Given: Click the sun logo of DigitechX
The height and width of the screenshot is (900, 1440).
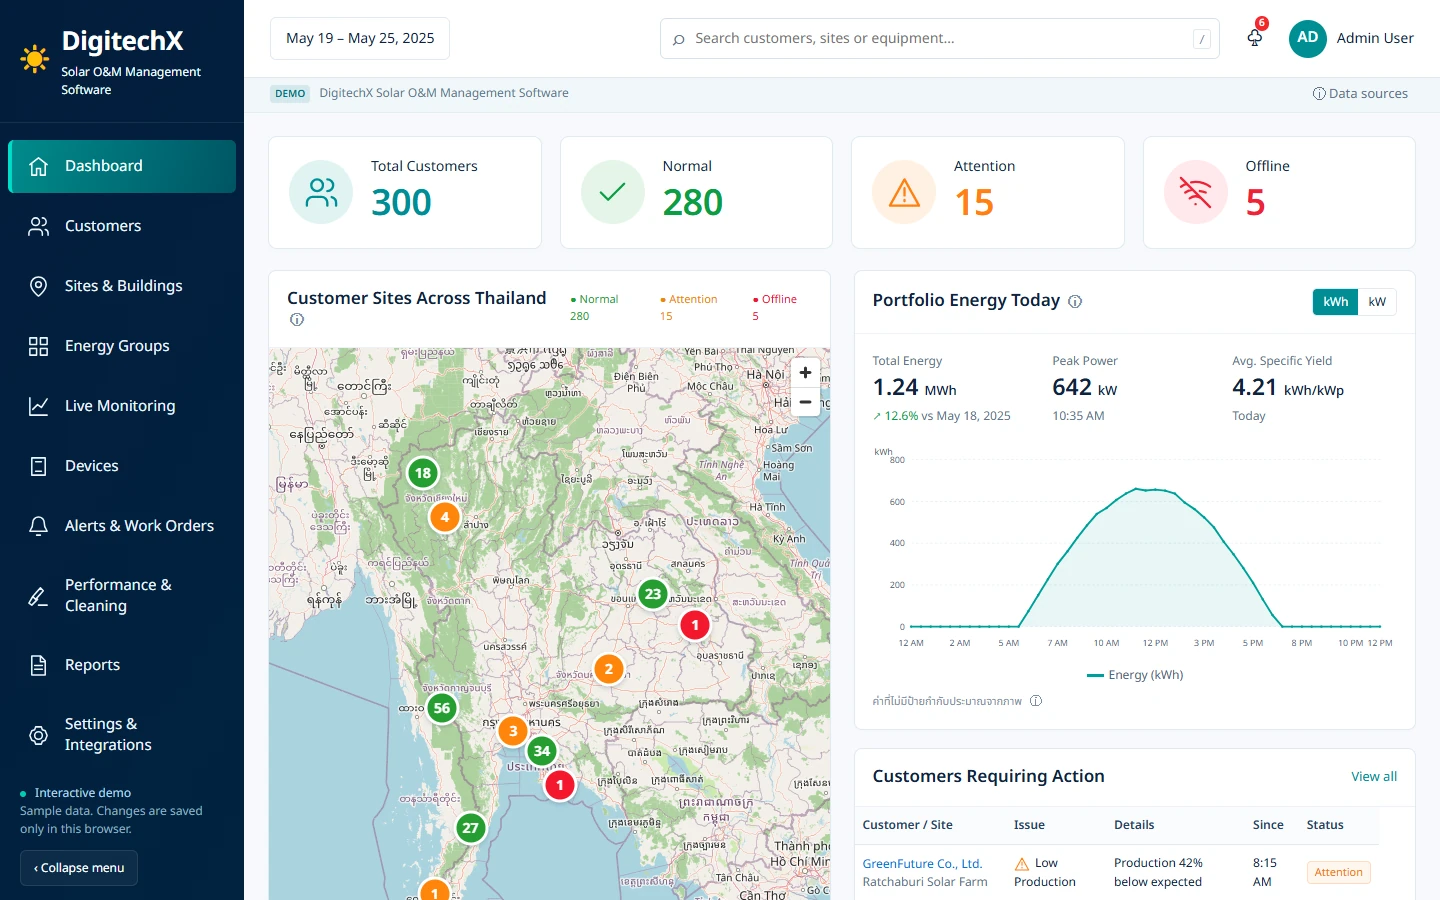Looking at the screenshot, I should point(35,59).
